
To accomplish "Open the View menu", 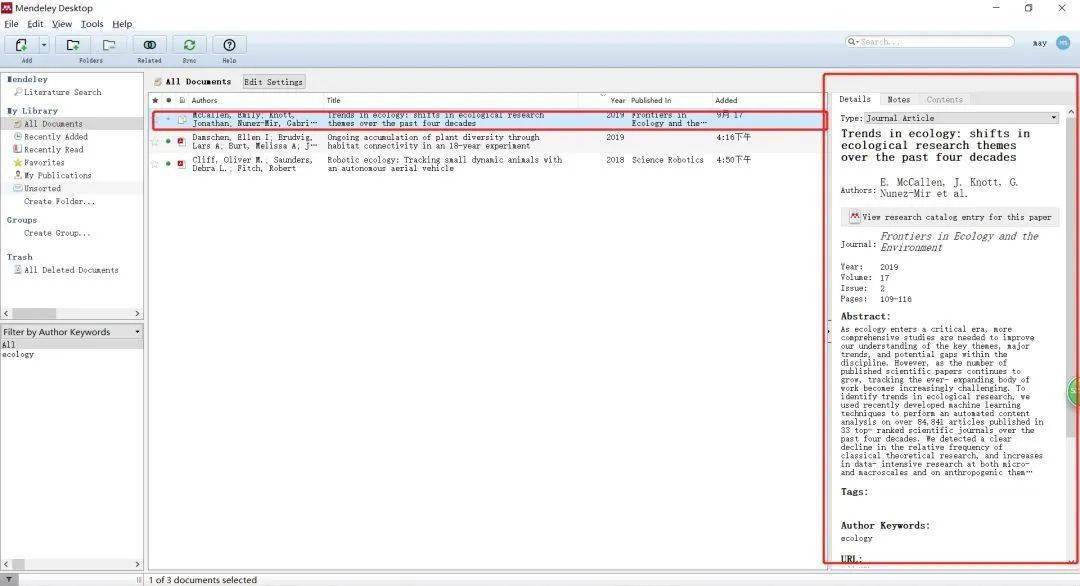I will tap(62, 23).
